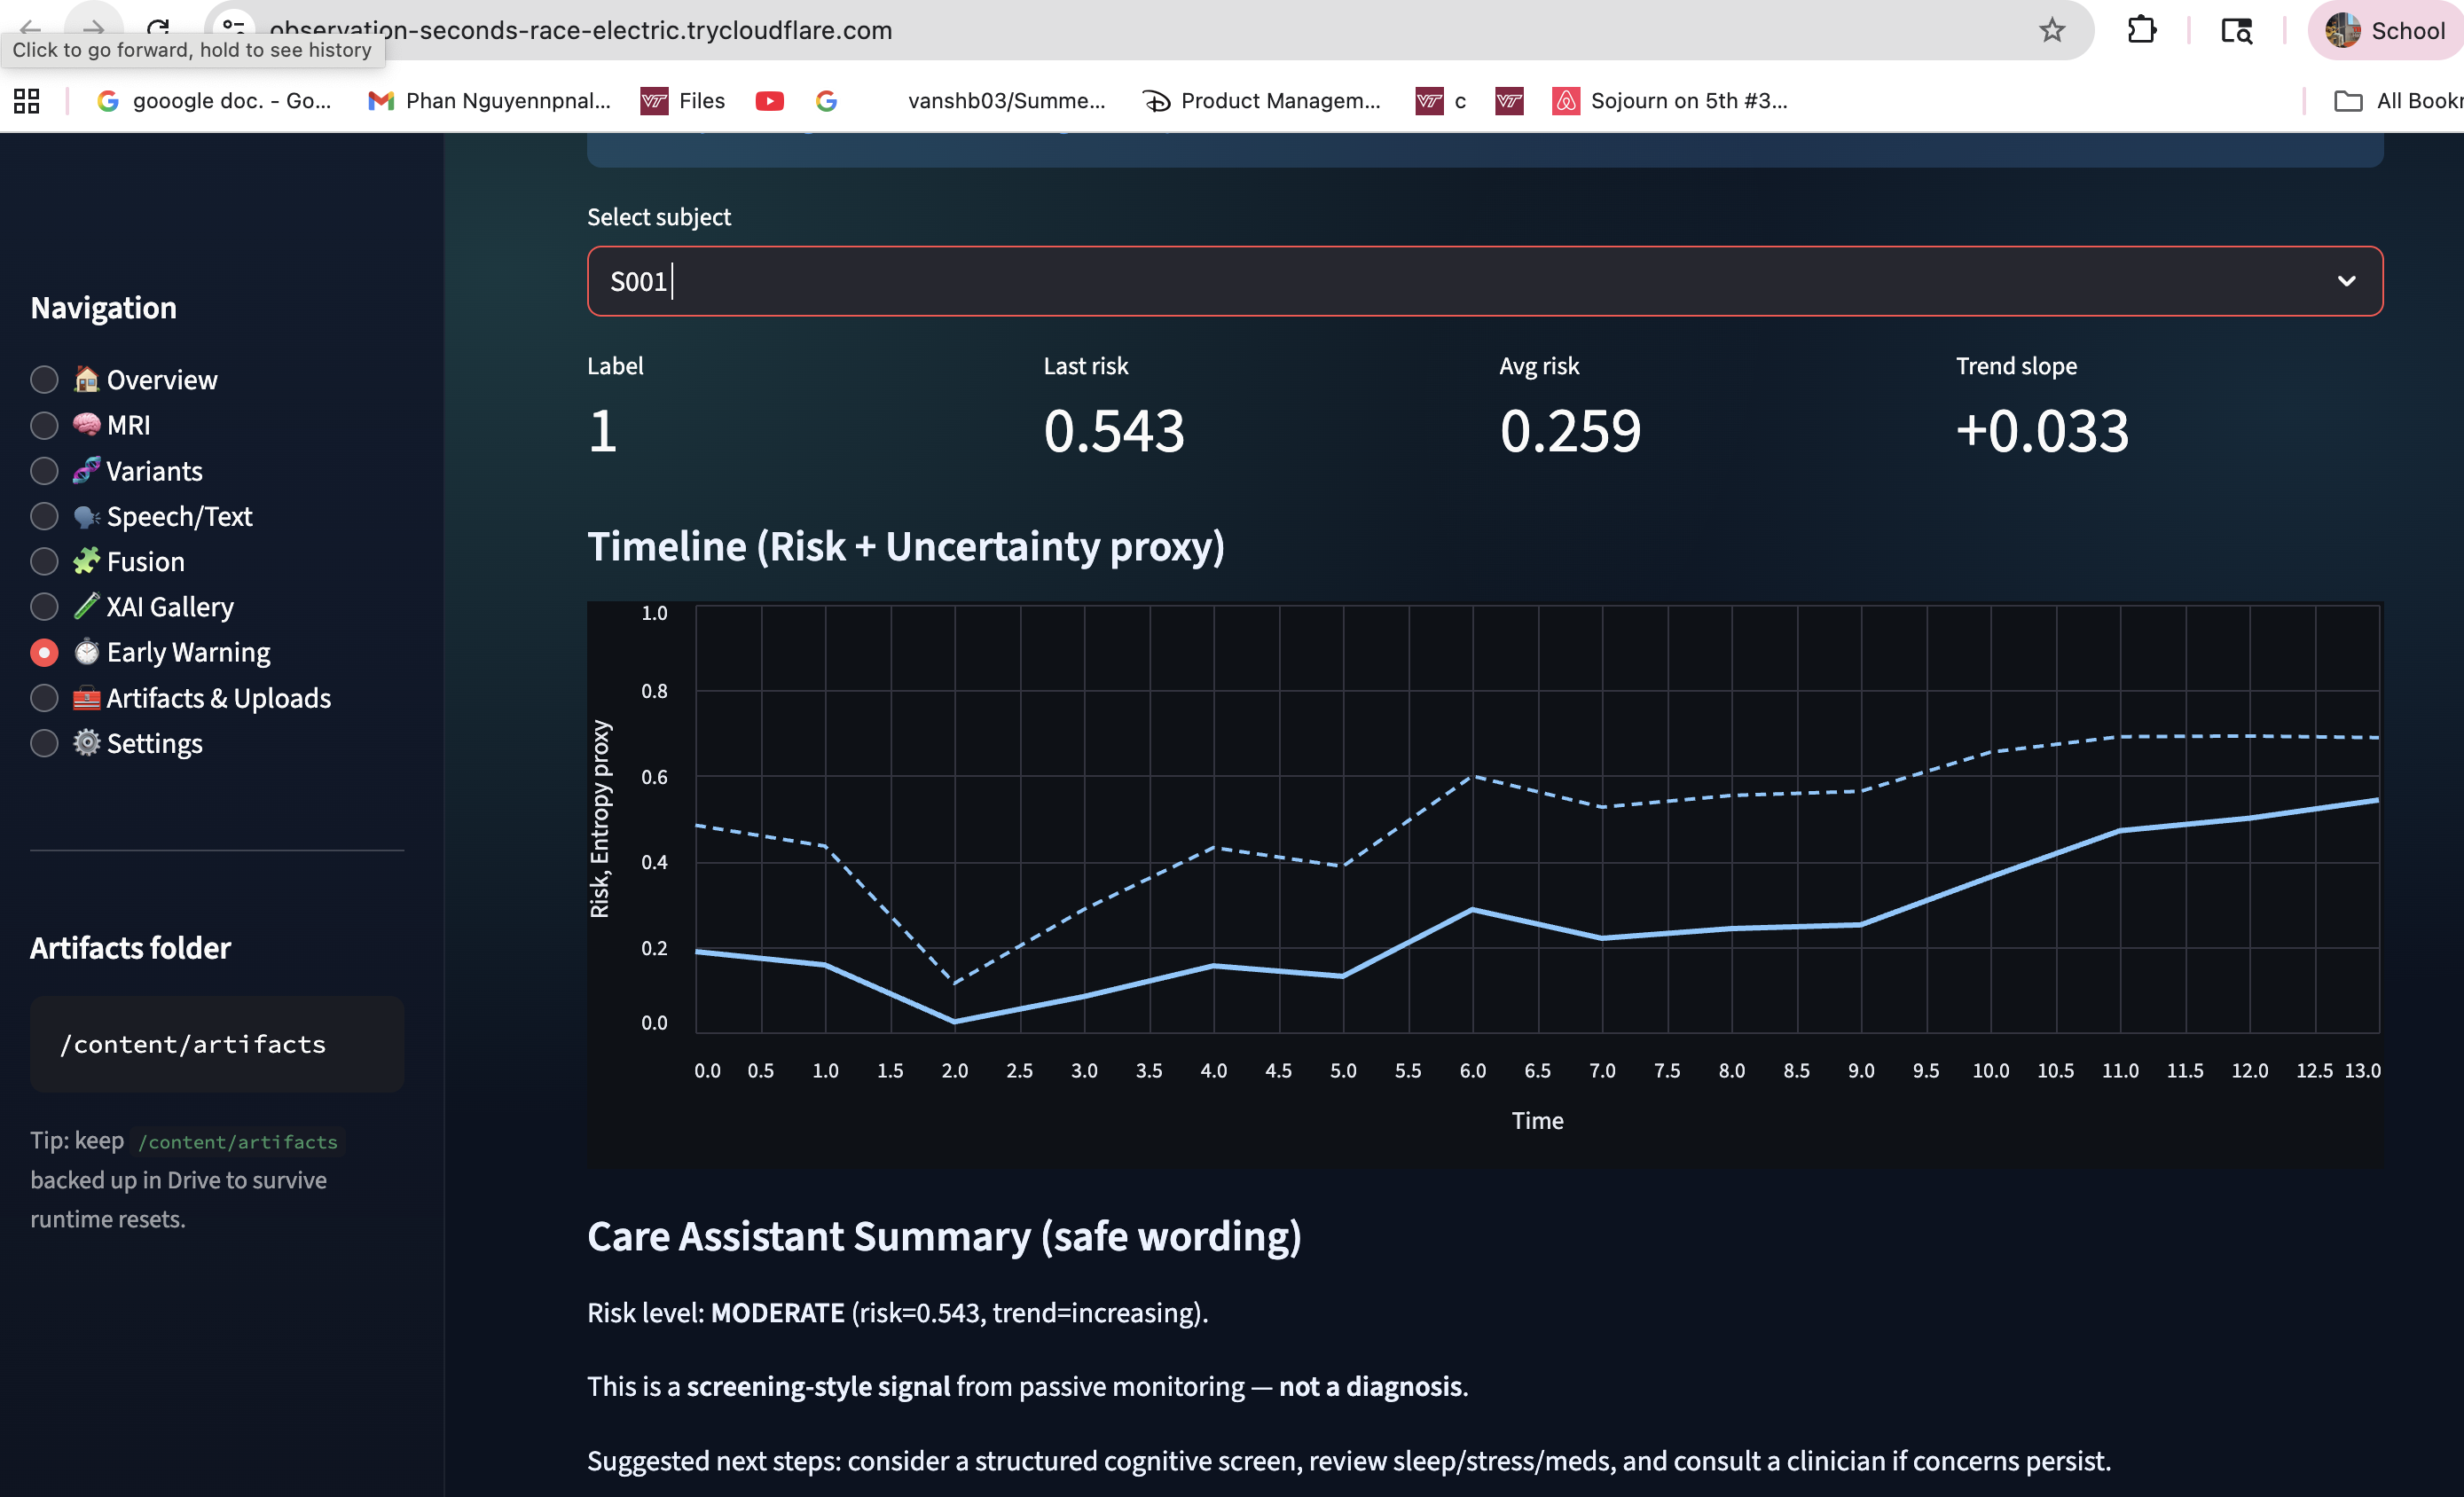Open Gmail Phan Nguyen bookmark

[490, 101]
